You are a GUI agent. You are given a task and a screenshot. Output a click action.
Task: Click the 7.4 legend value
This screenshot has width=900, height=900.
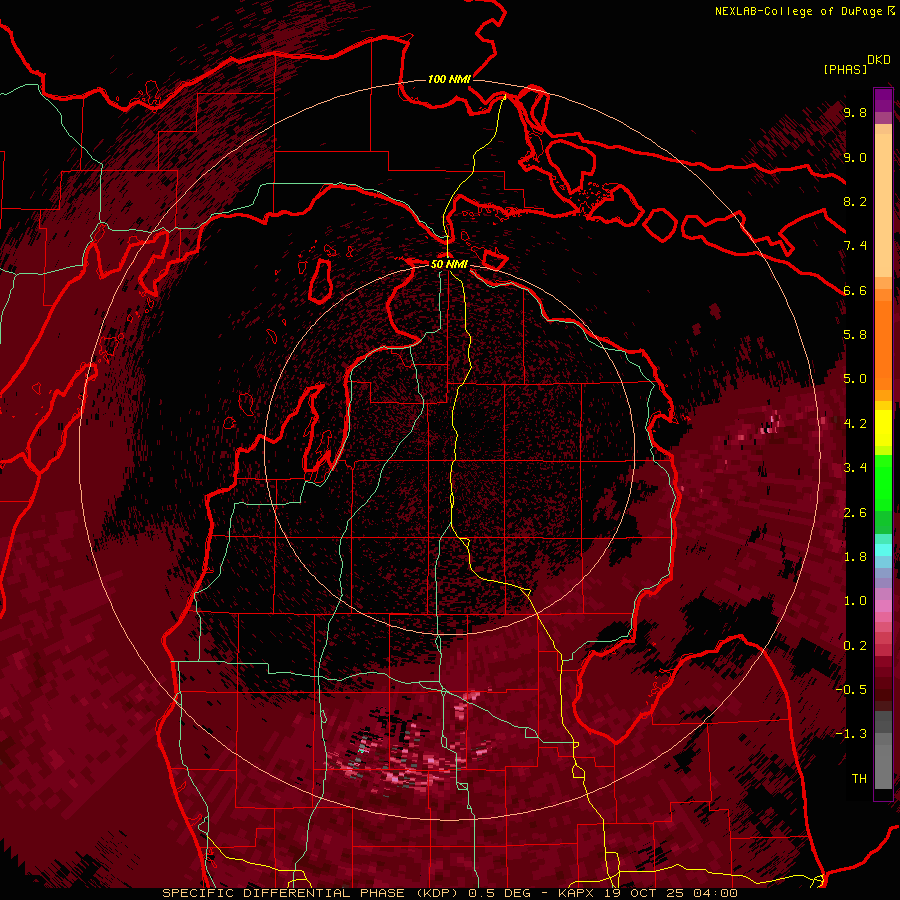855,246
